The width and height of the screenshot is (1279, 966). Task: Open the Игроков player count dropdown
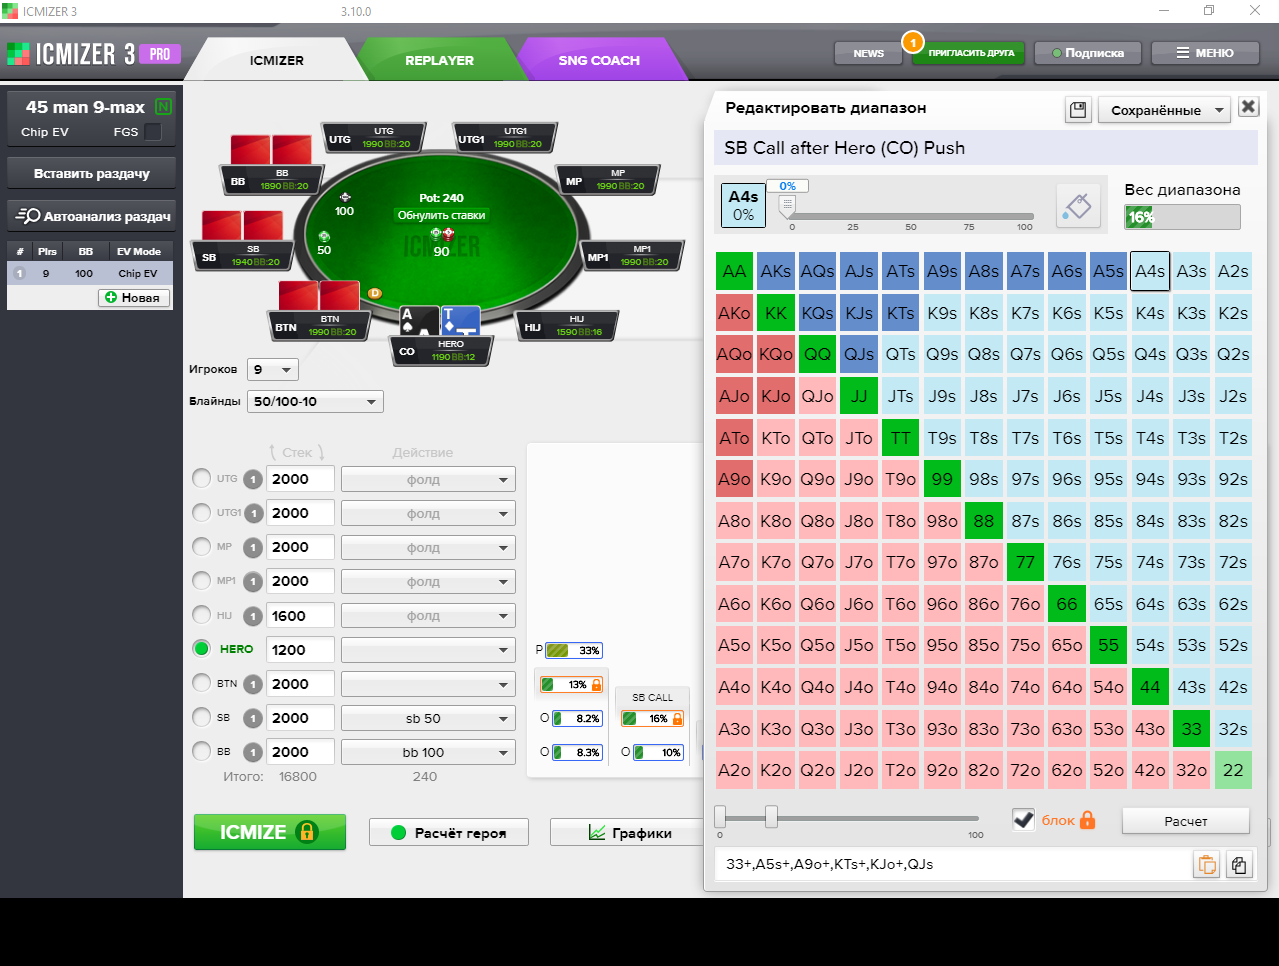pos(273,370)
